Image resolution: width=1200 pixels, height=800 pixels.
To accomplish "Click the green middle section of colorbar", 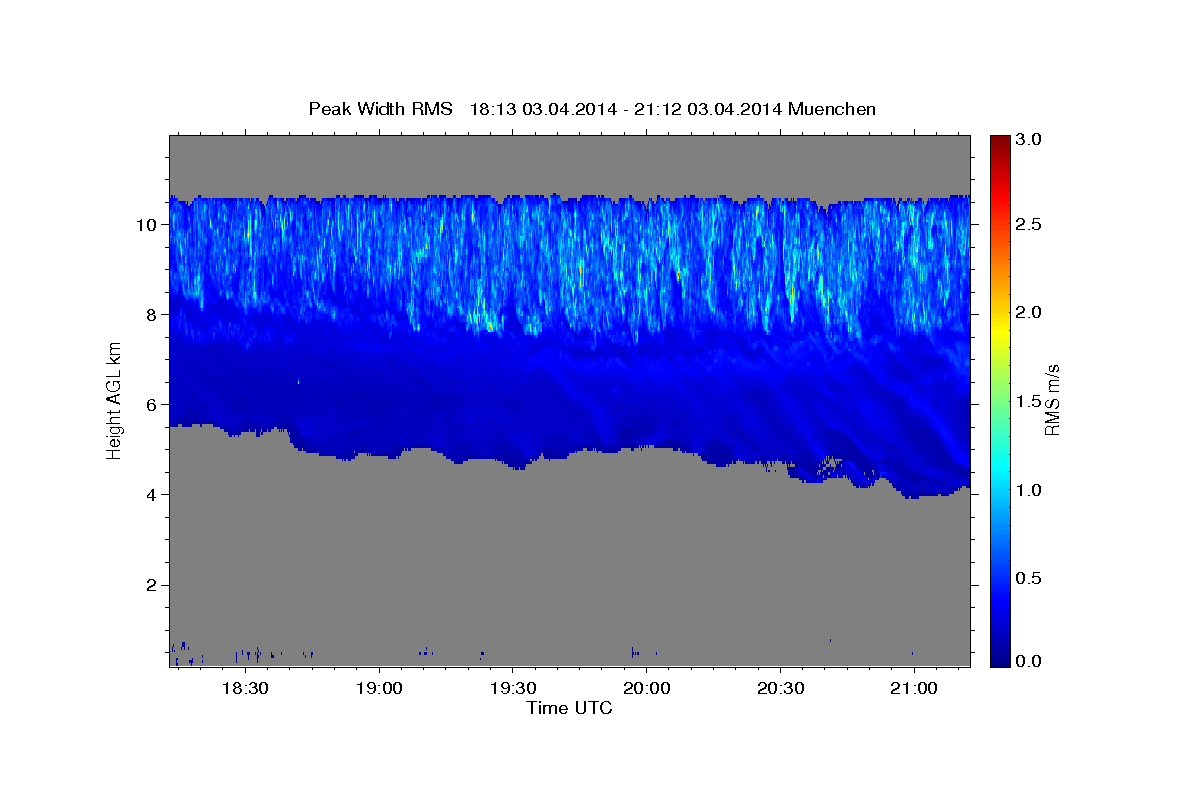I will click(x=999, y=400).
